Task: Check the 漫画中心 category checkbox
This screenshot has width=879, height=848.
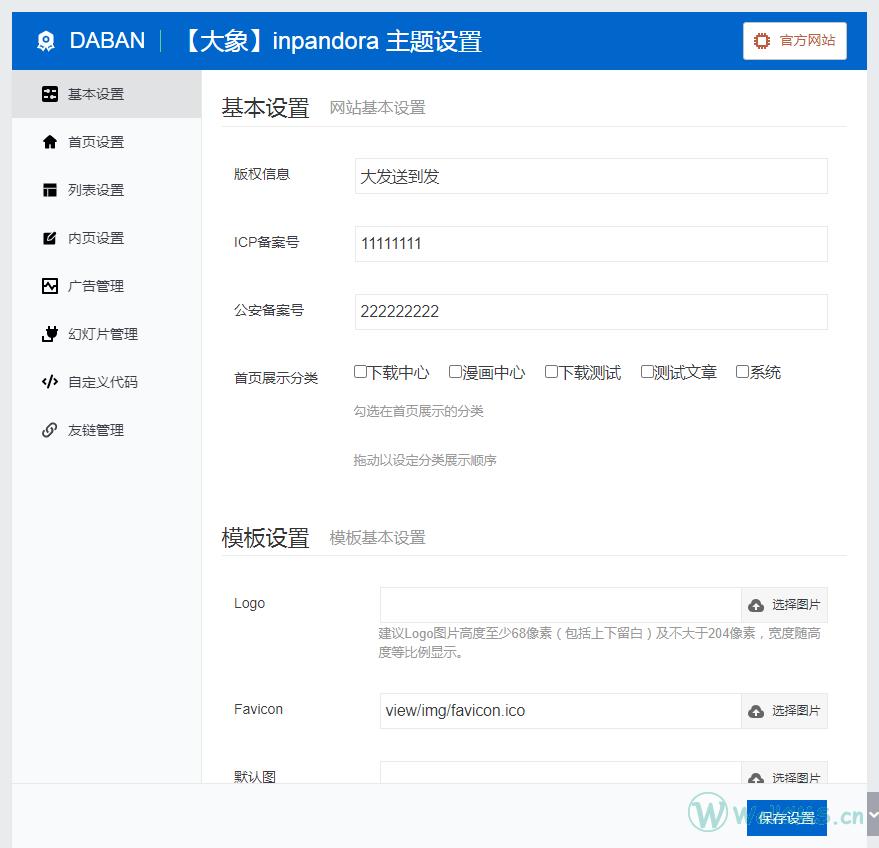Action: tap(455, 372)
